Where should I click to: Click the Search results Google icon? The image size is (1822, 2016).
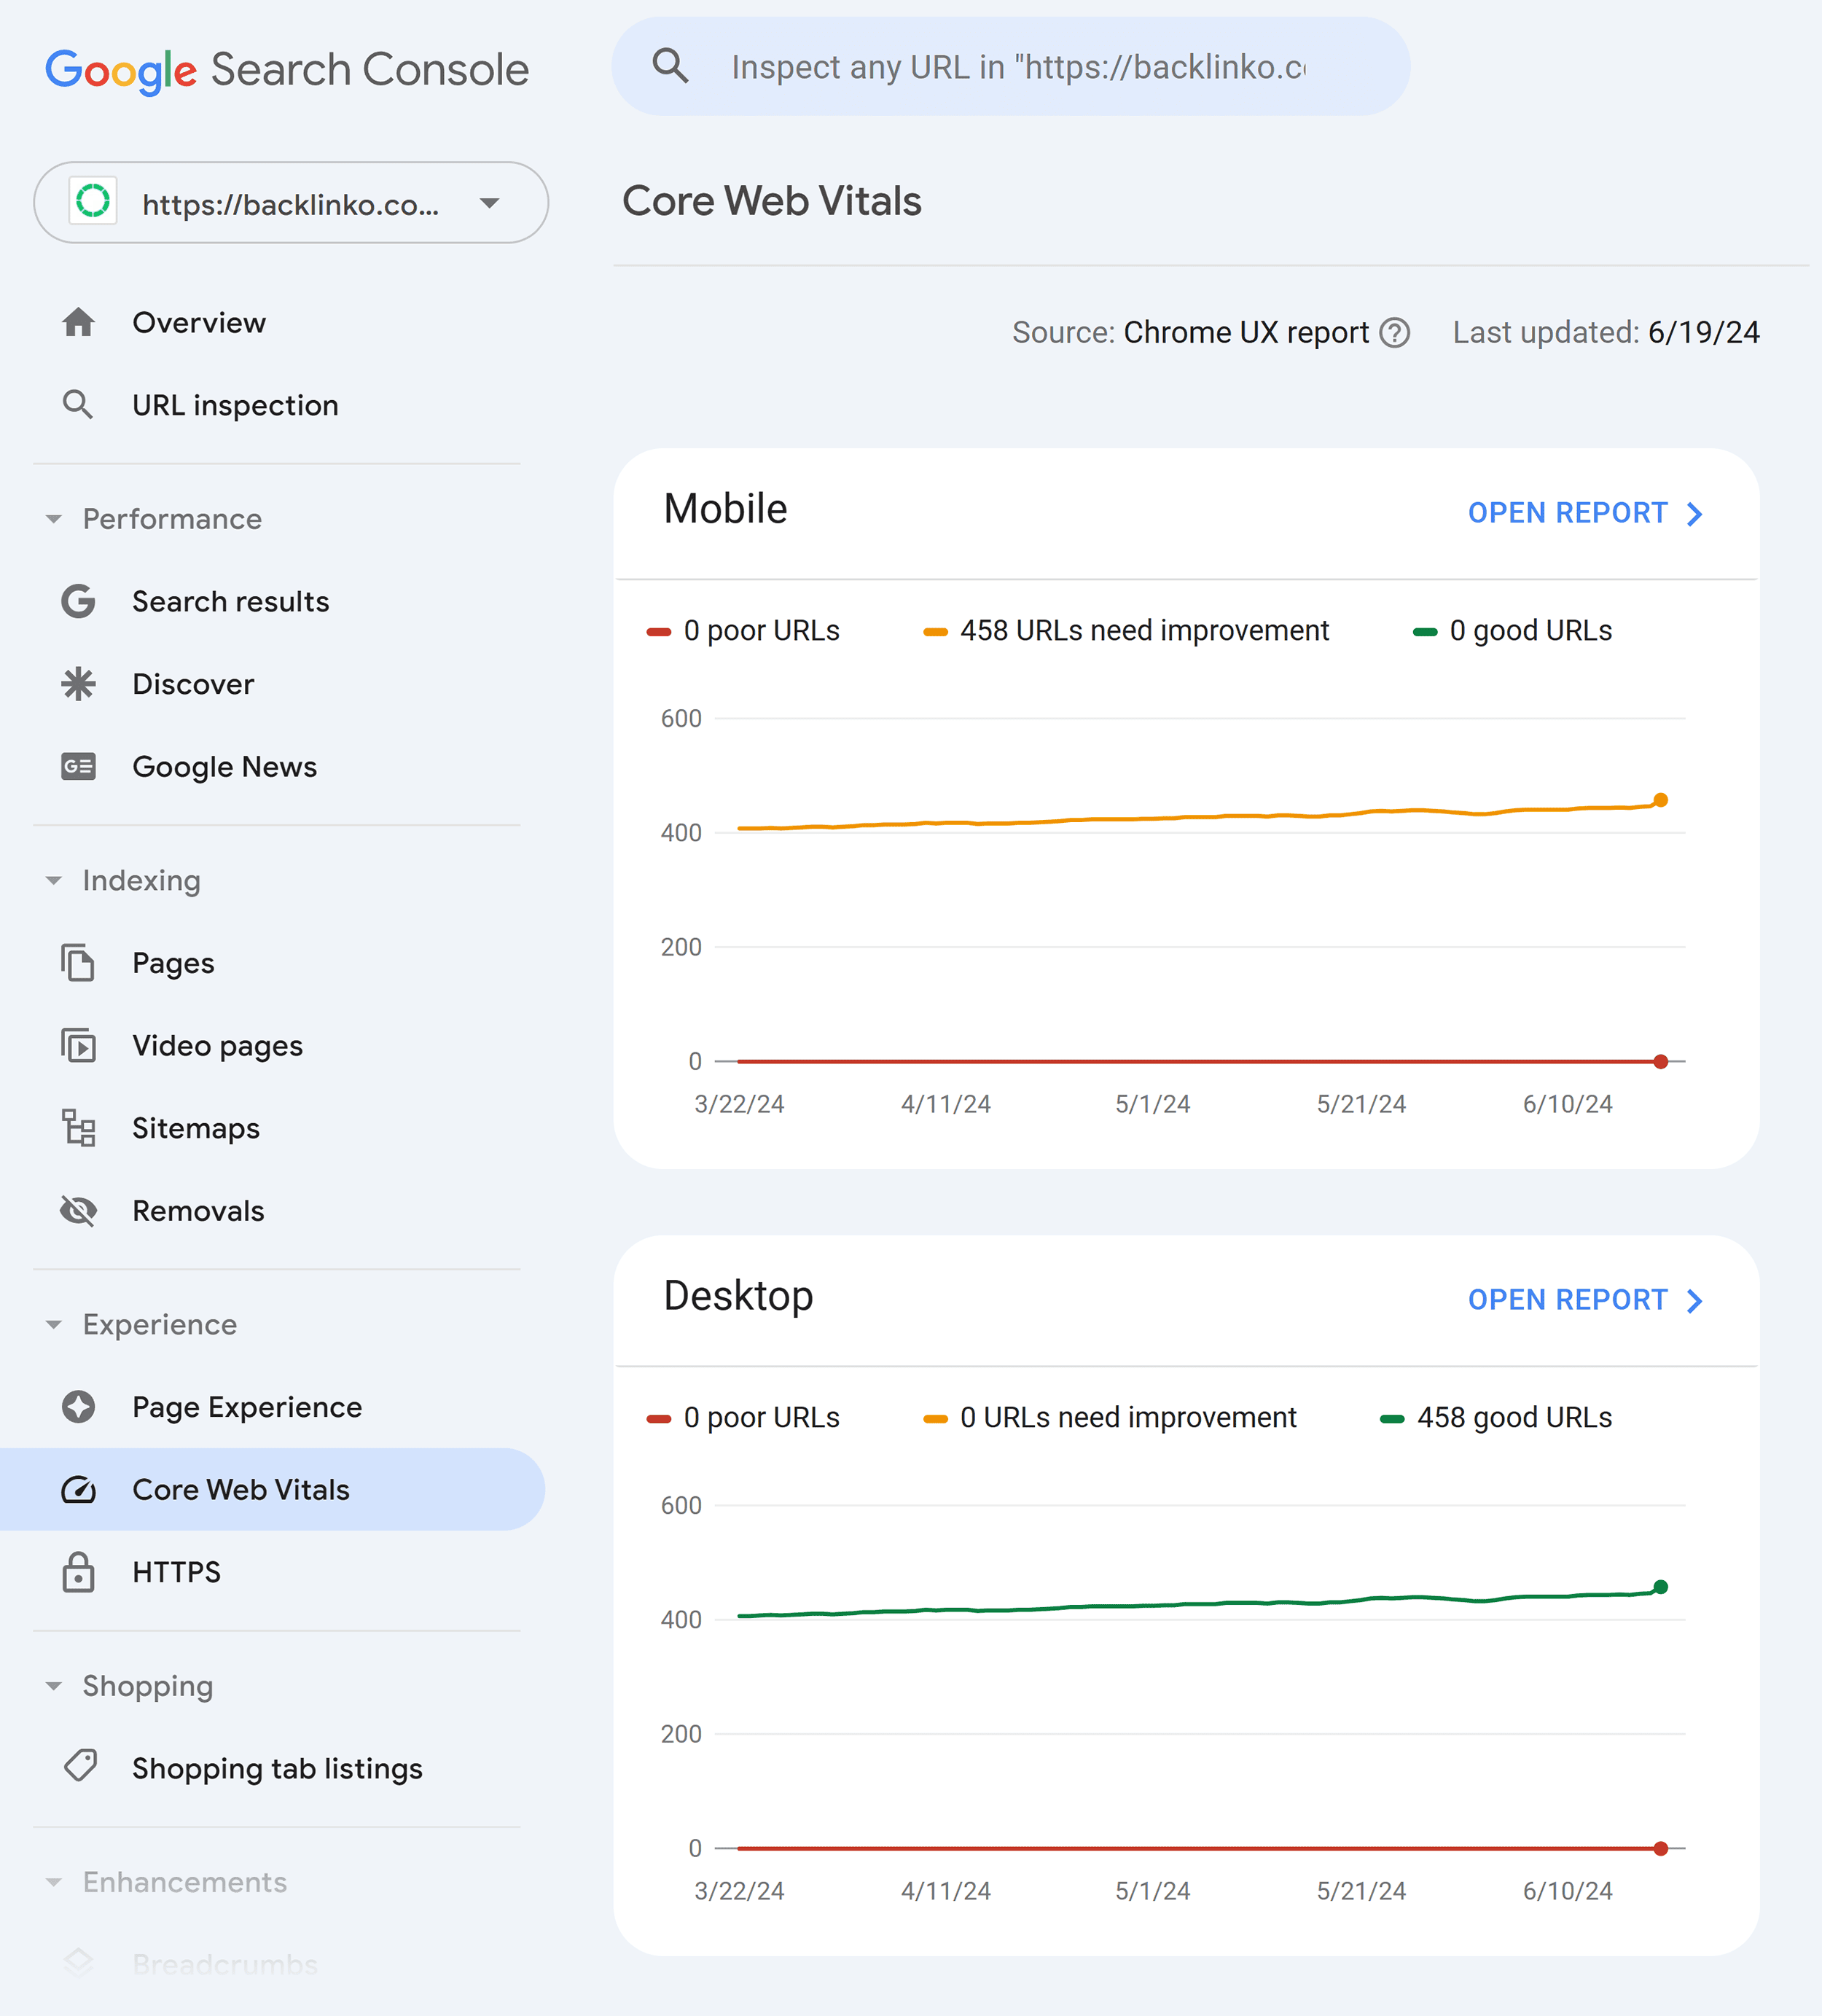[x=78, y=601]
